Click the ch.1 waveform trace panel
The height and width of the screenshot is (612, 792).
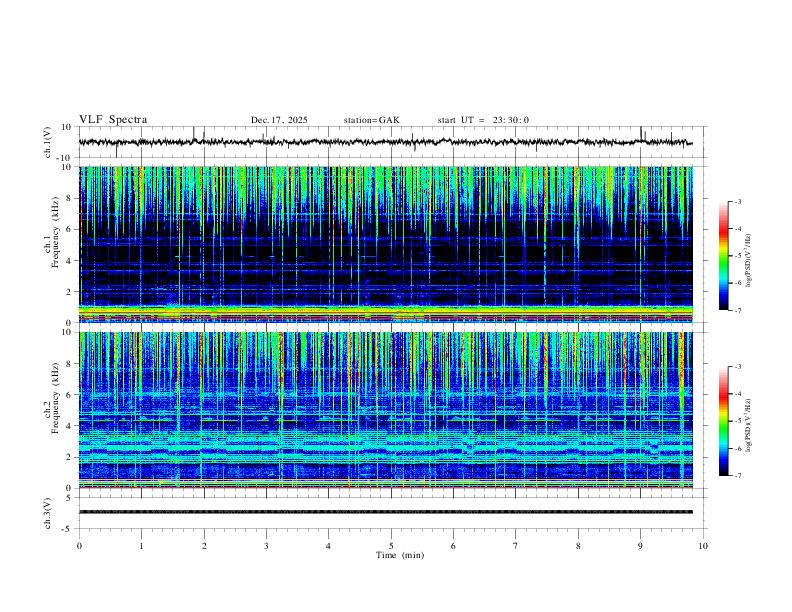[393, 142]
